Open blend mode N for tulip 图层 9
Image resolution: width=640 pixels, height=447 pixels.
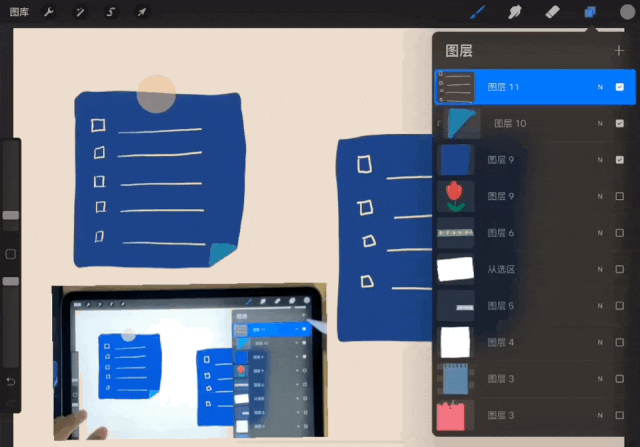[x=600, y=196]
